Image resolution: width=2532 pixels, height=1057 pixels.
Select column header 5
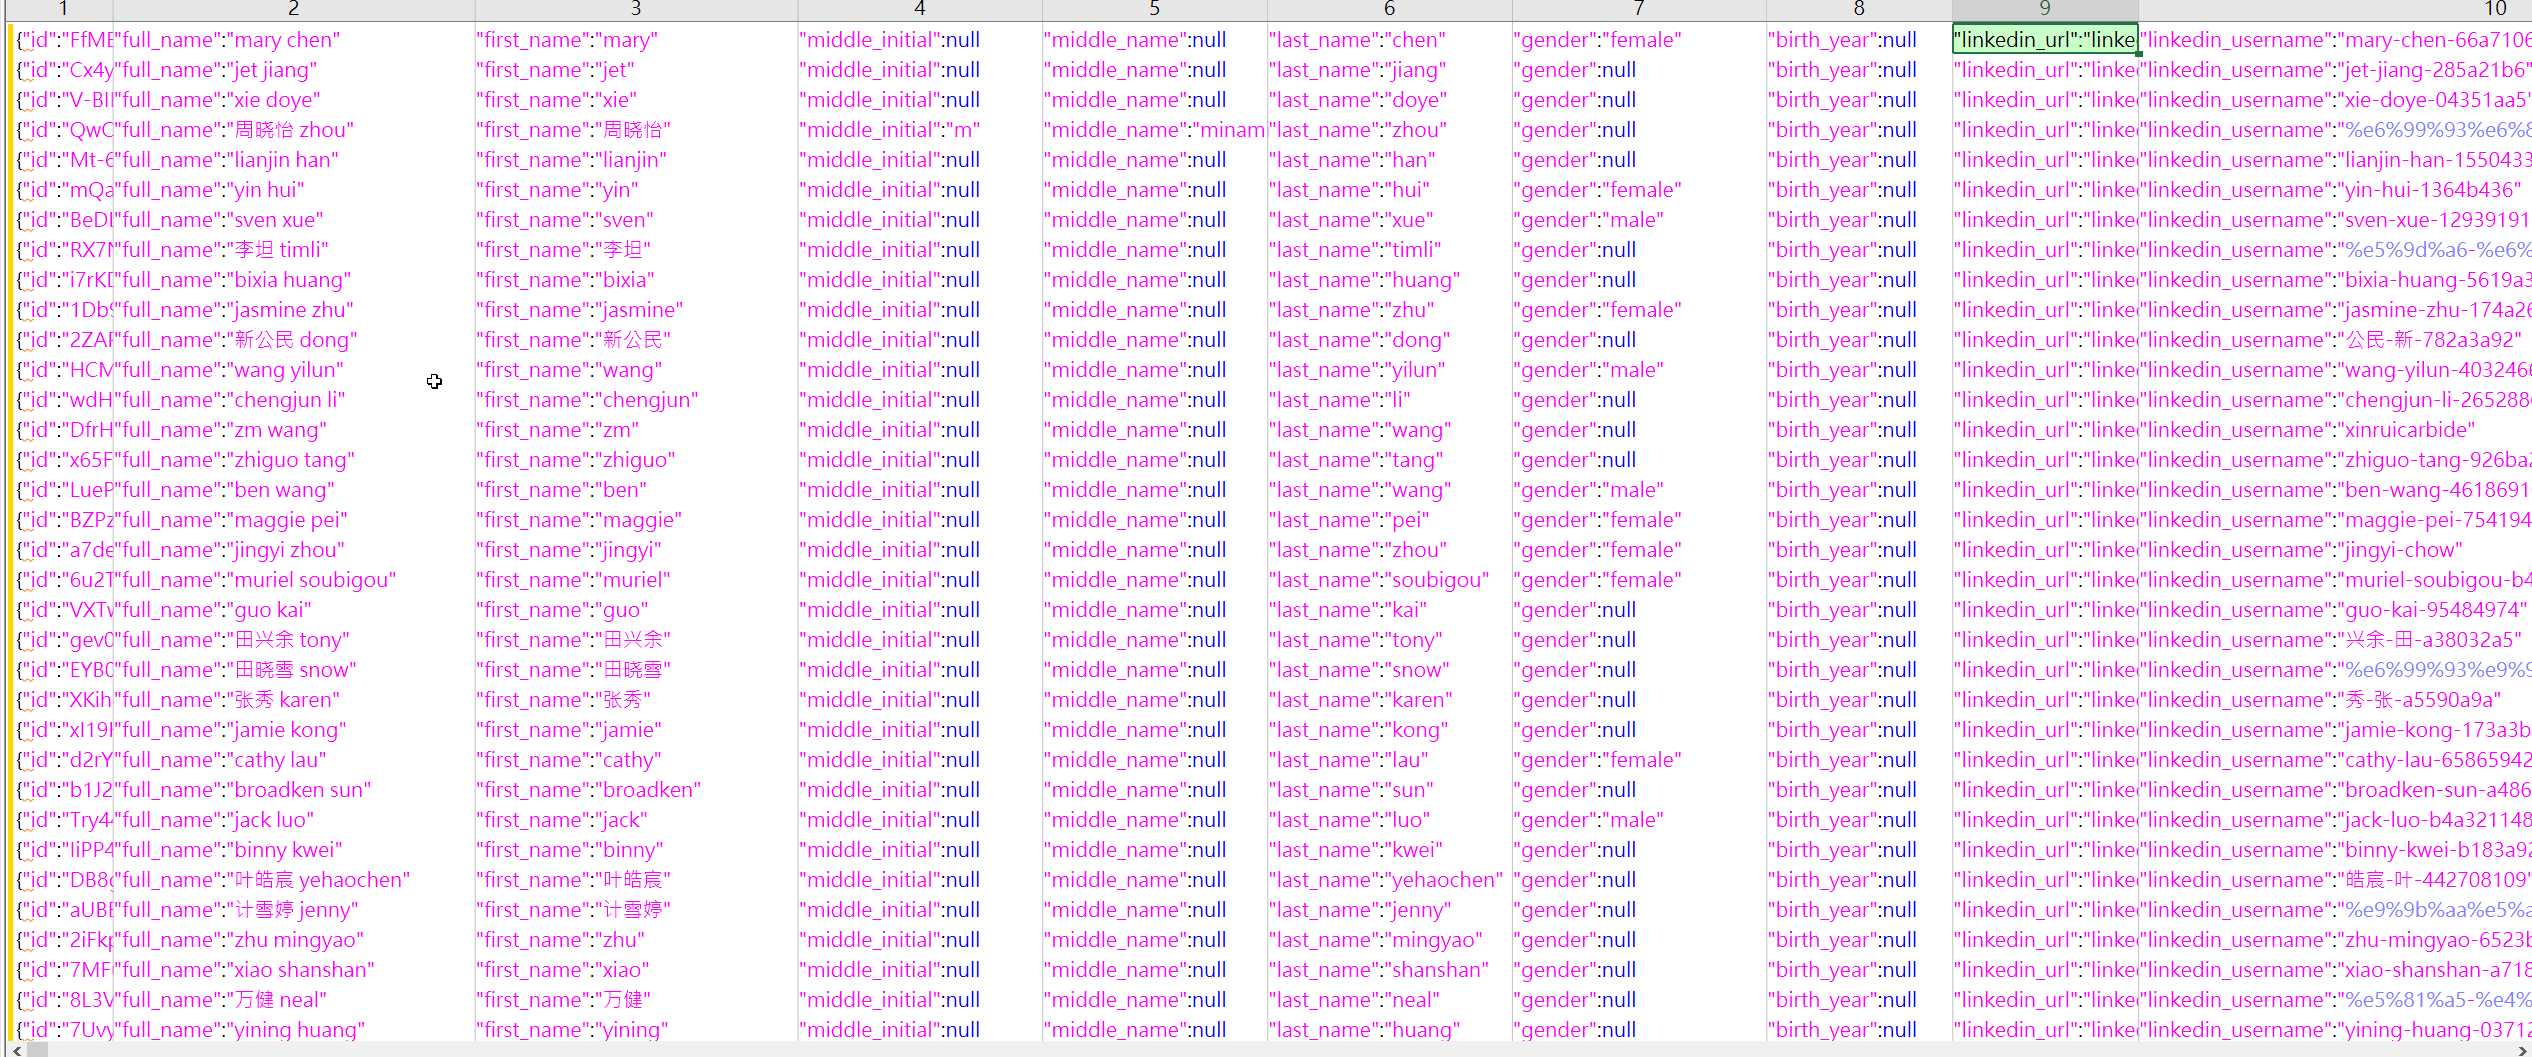[x=1155, y=9]
